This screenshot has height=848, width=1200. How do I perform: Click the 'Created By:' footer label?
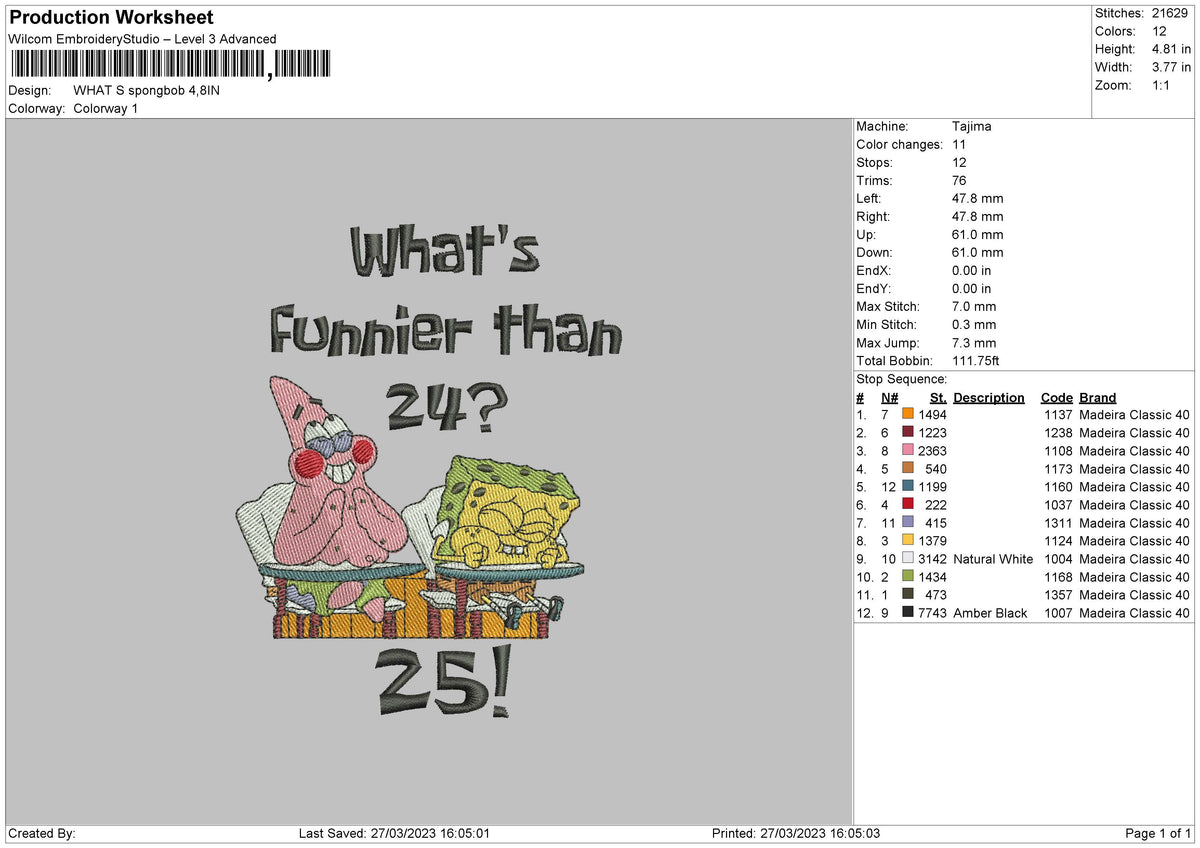click(x=42, y=833)
